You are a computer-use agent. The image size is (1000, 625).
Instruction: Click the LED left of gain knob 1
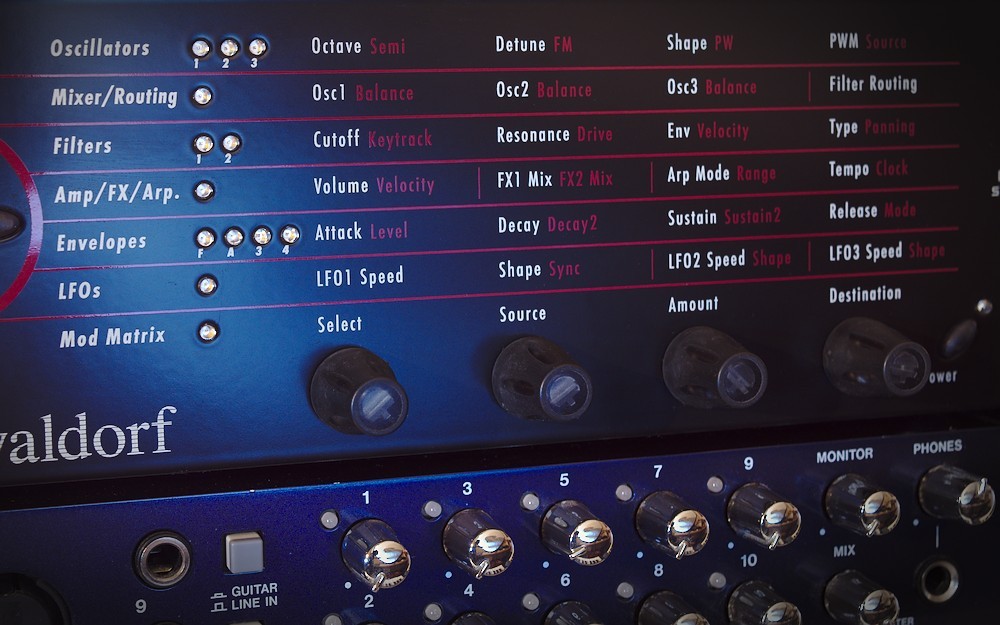pyautogui.click(x=330, y=519)
